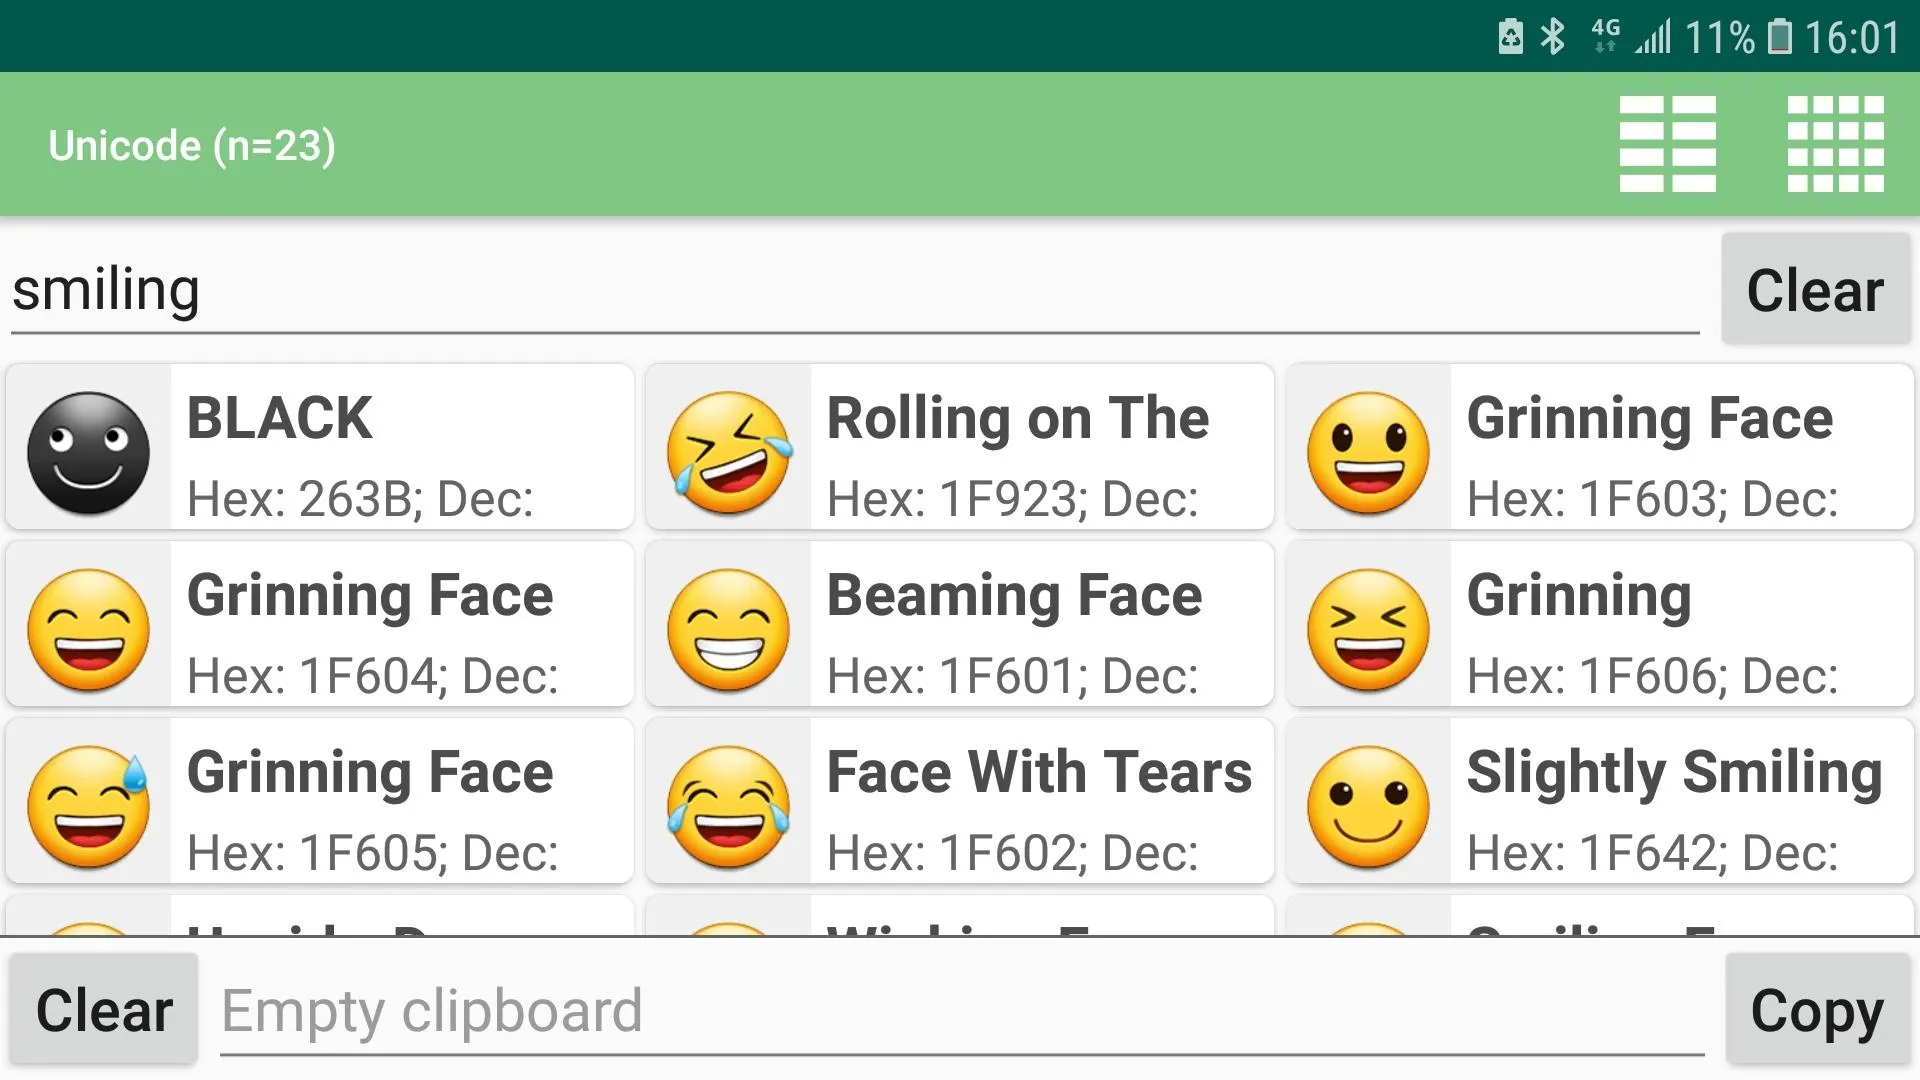
Task: Clear the clipboard contents
Action: coord(105,1010)
